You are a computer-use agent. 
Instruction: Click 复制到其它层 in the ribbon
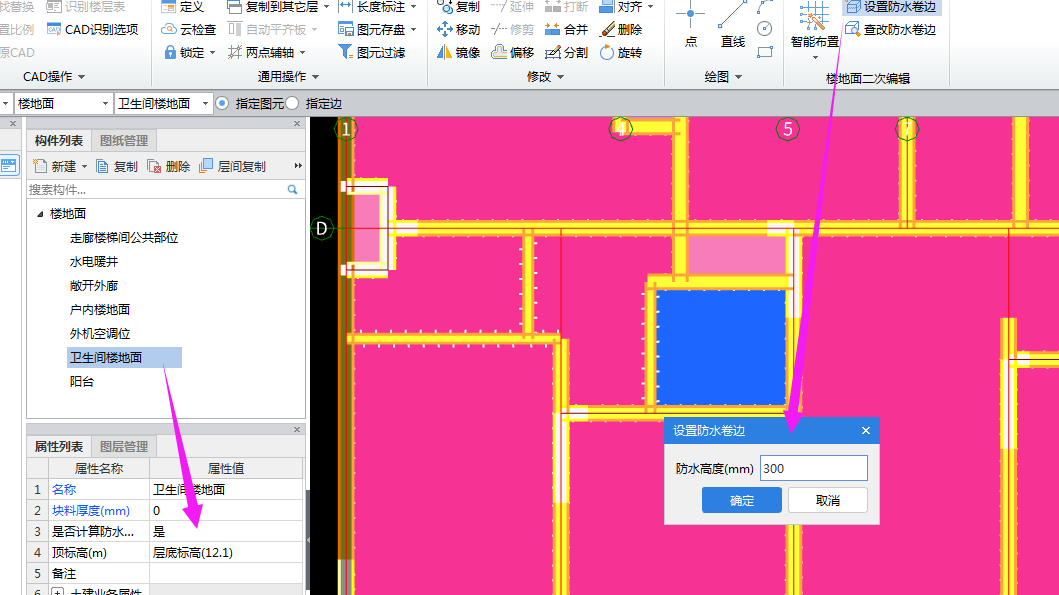(278, 7)
